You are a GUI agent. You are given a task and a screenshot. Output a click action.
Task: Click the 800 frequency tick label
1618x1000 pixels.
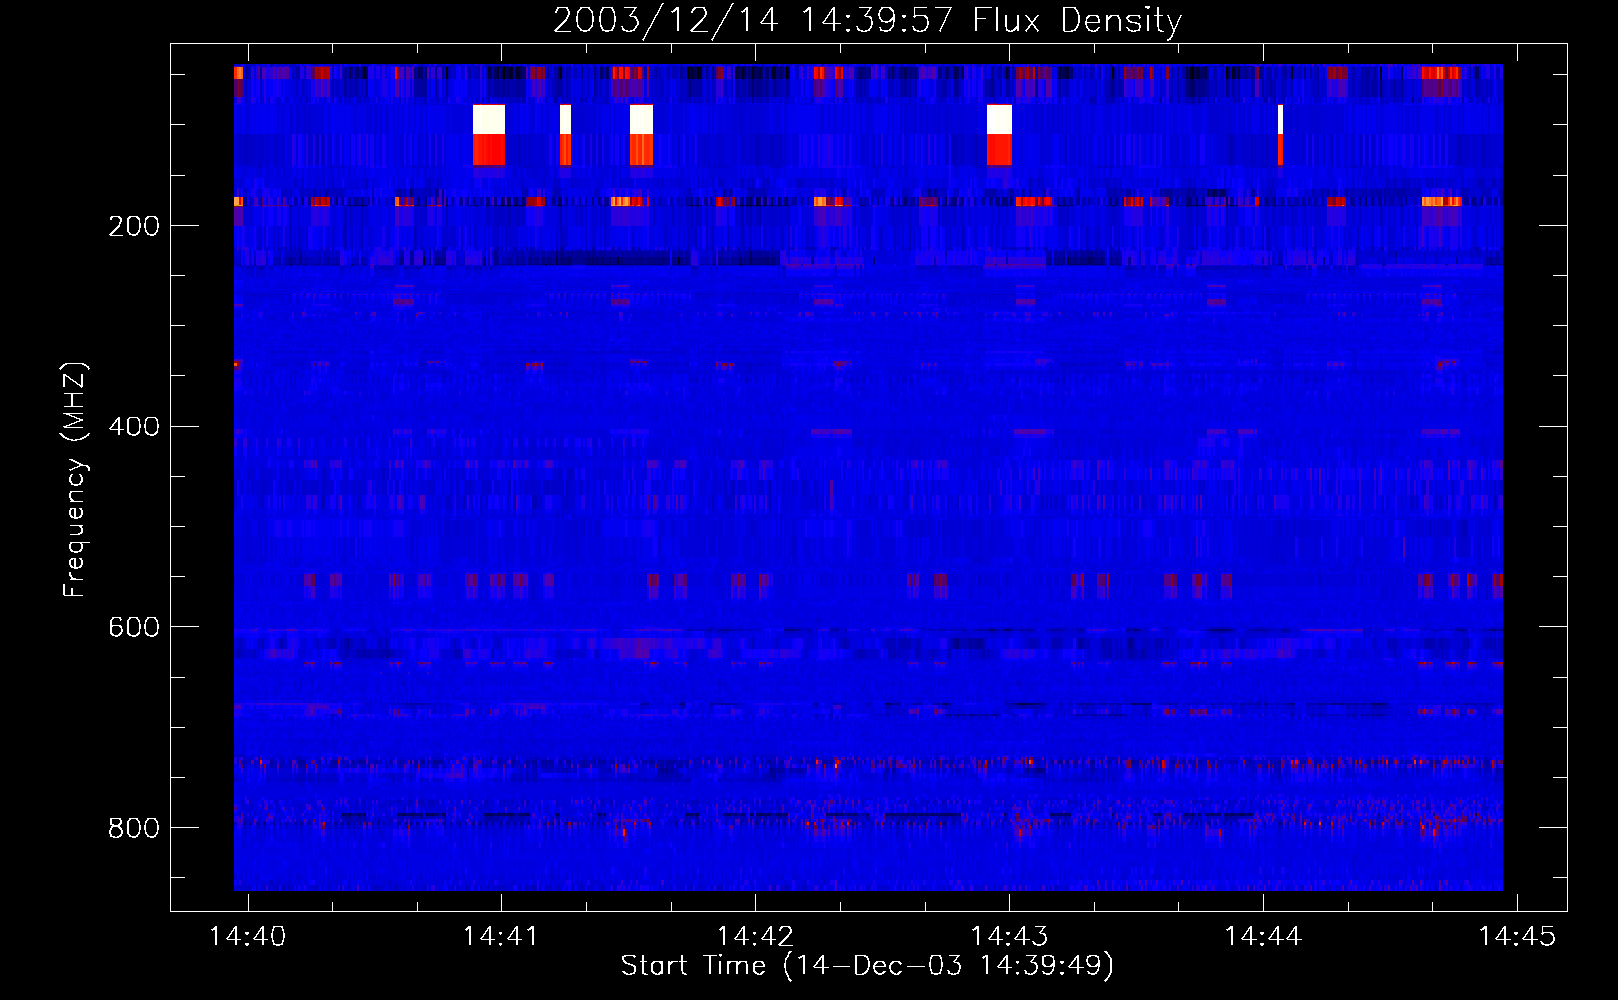click(x=134, y=828)
